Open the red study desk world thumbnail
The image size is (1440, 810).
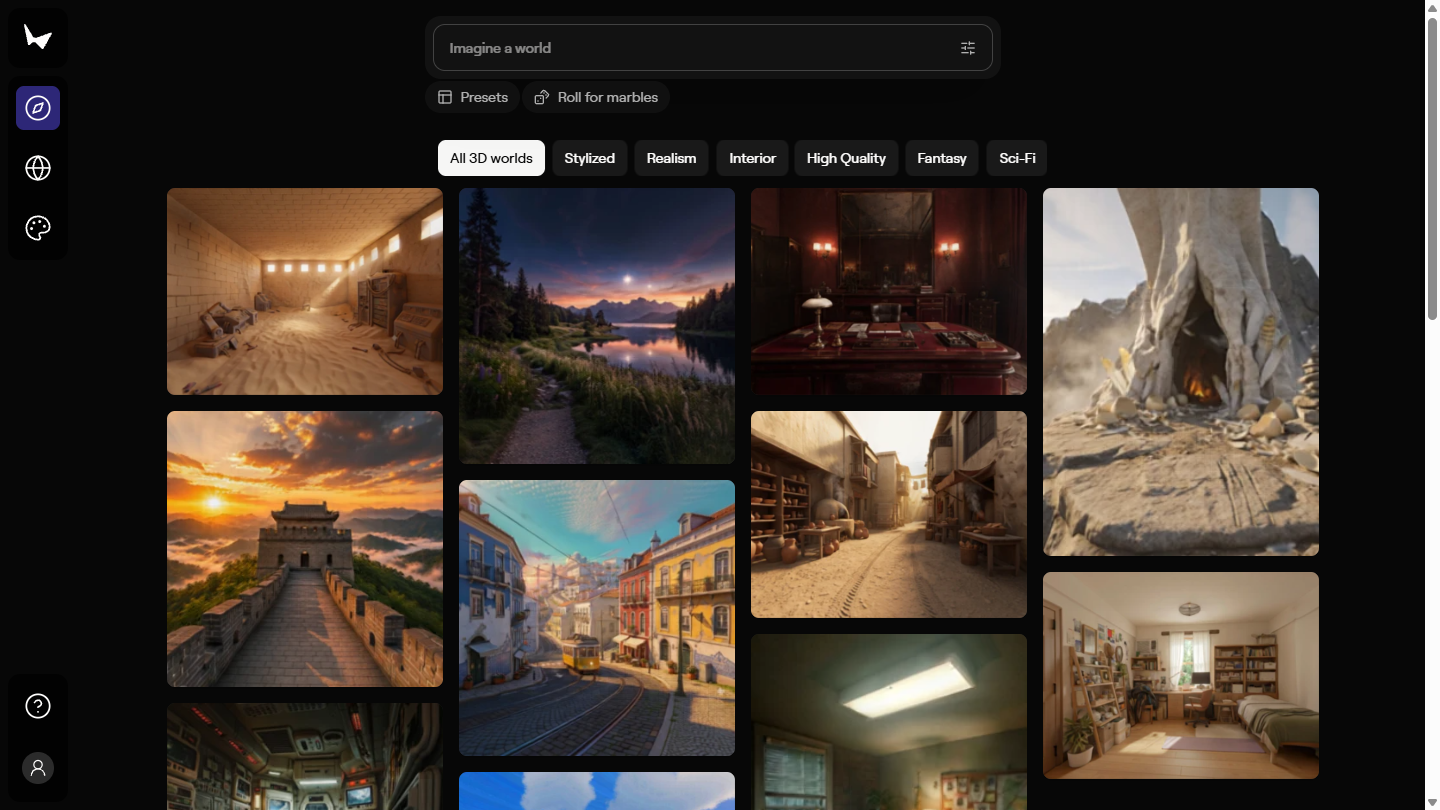(x=889, y=291)
